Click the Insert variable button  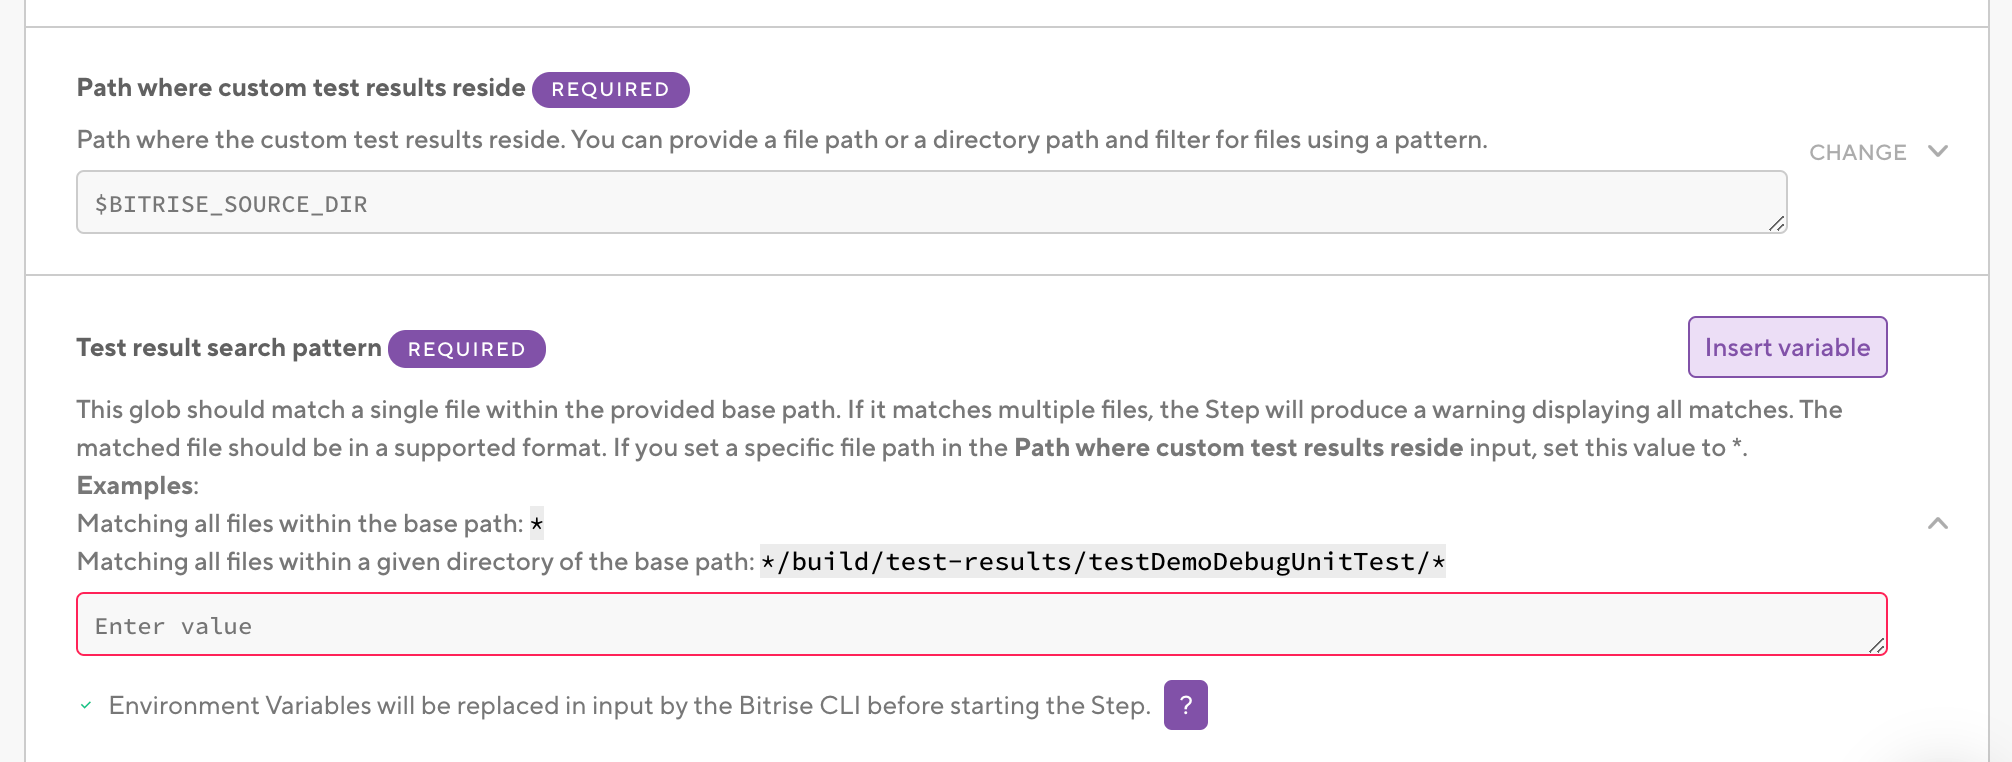tap(1787, 347)
